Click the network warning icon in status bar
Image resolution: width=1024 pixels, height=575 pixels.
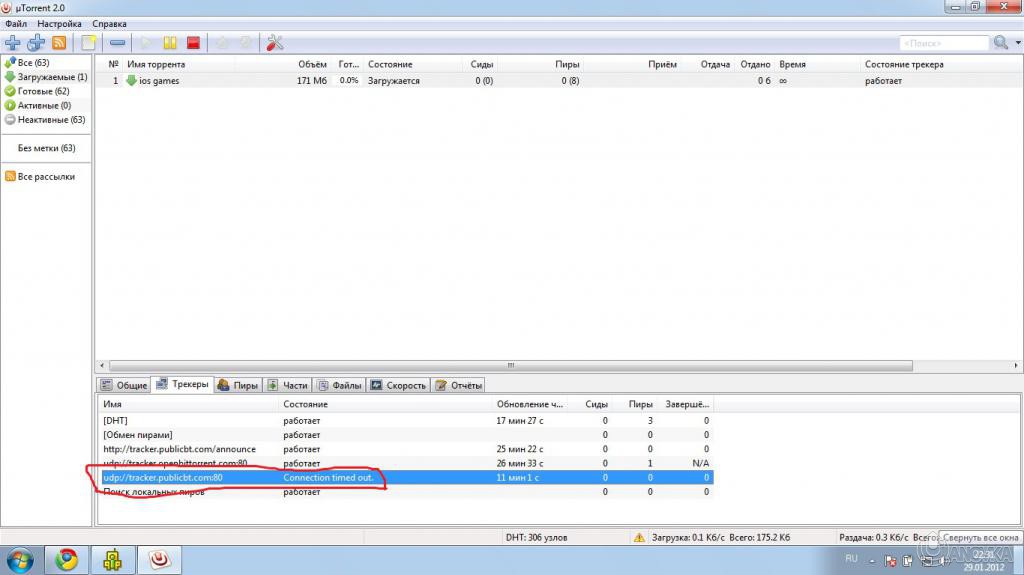(x=639, y=537)
